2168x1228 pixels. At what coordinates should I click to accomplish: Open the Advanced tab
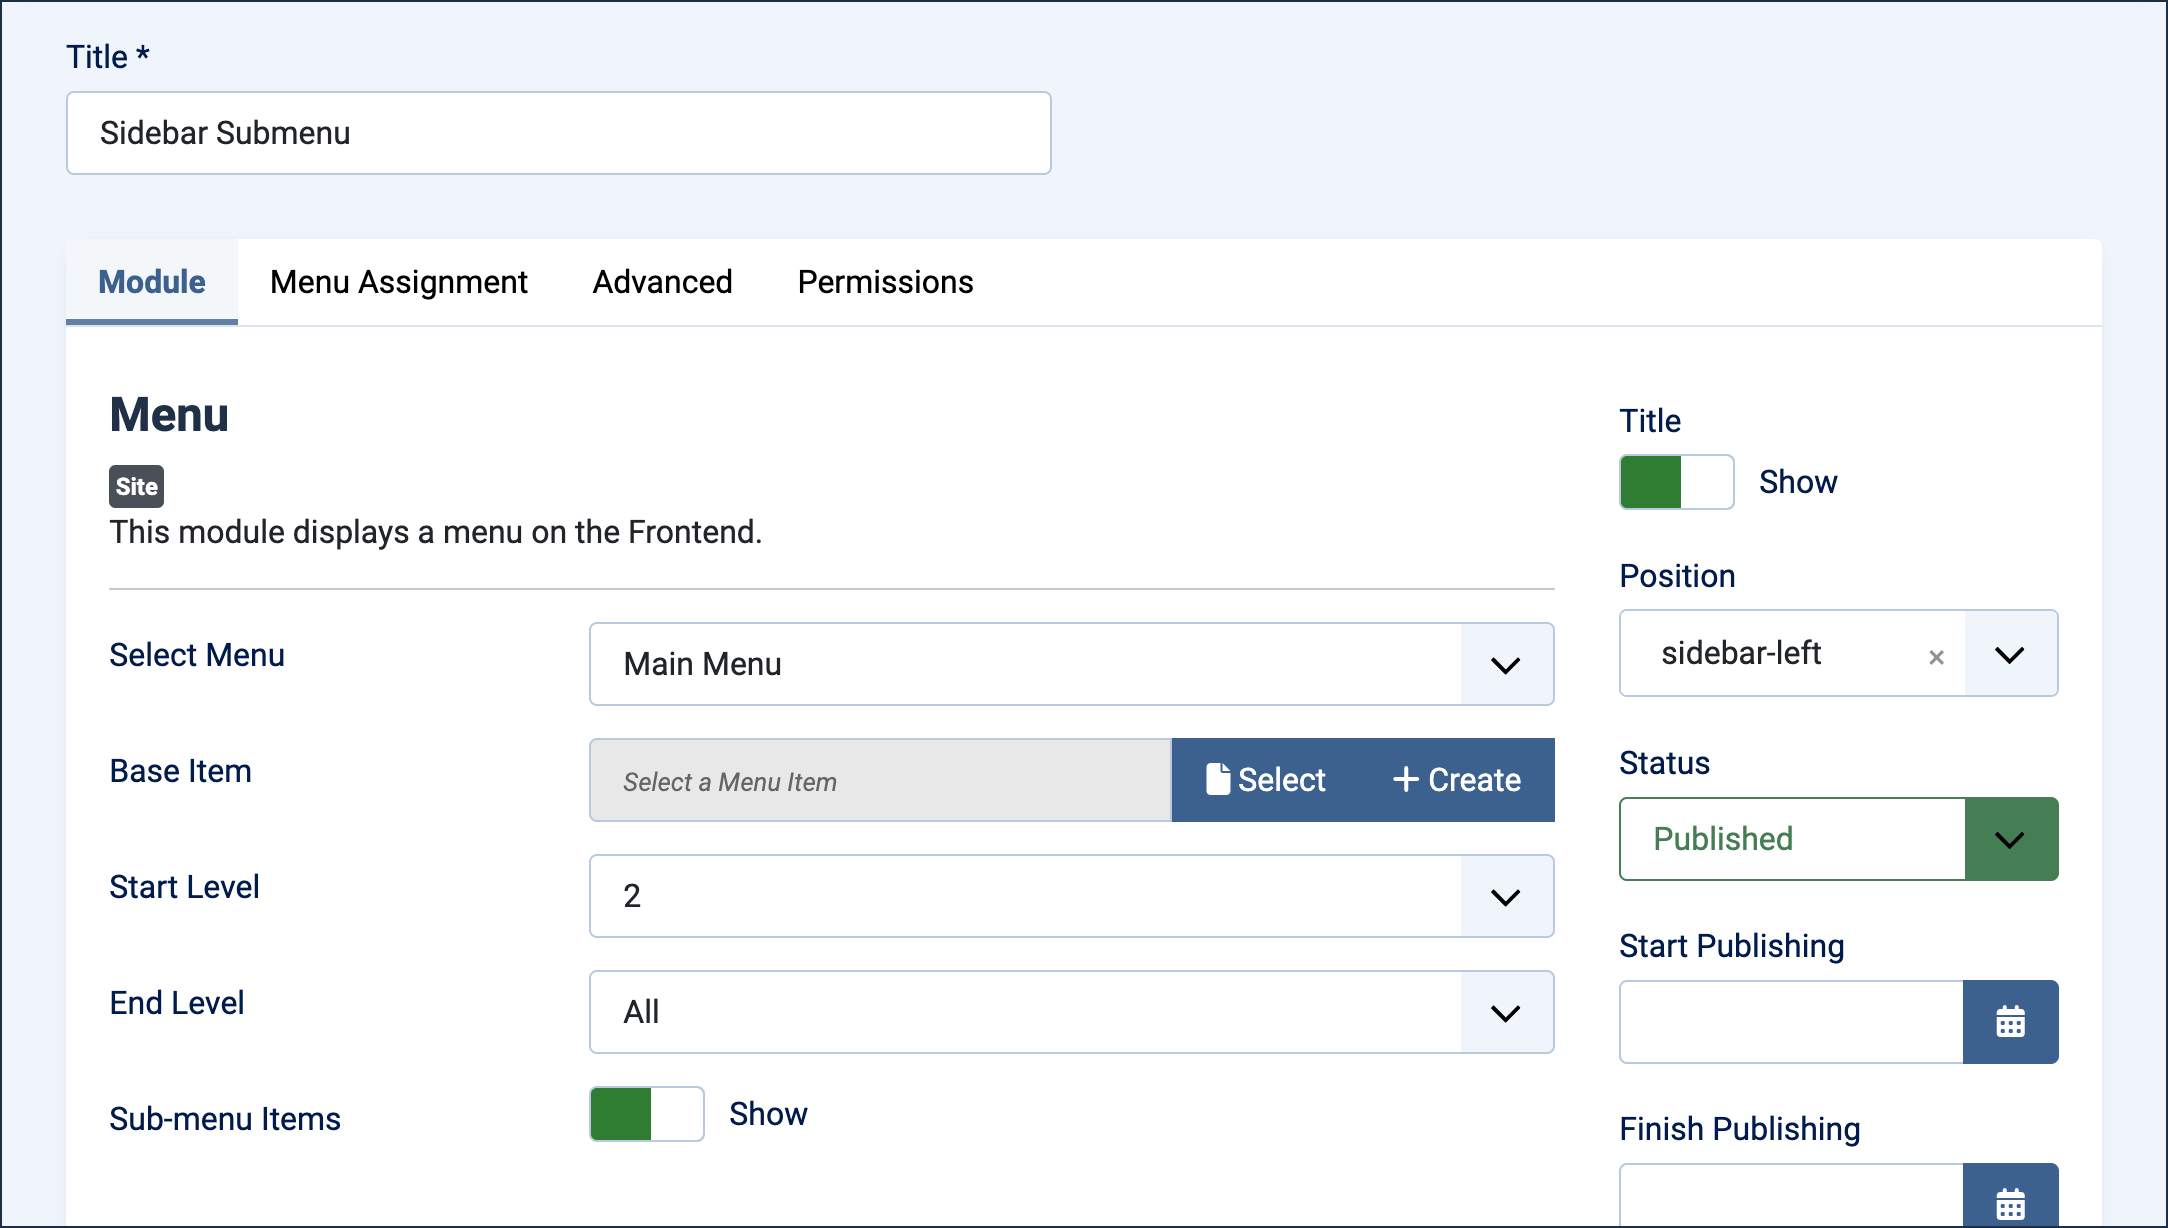663,282
